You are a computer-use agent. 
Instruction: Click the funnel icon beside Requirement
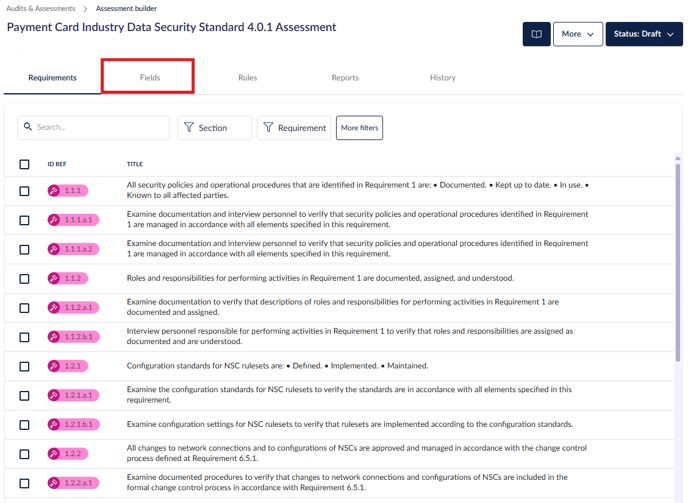[268, 128]
